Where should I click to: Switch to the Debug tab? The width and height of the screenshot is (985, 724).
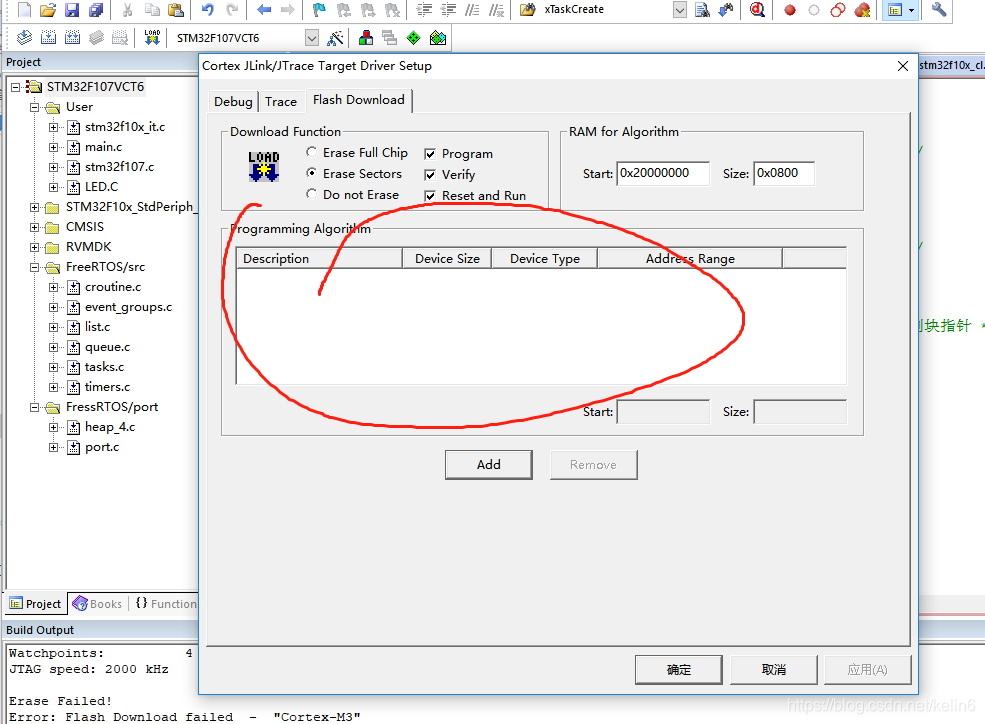[x=233, y=102]
